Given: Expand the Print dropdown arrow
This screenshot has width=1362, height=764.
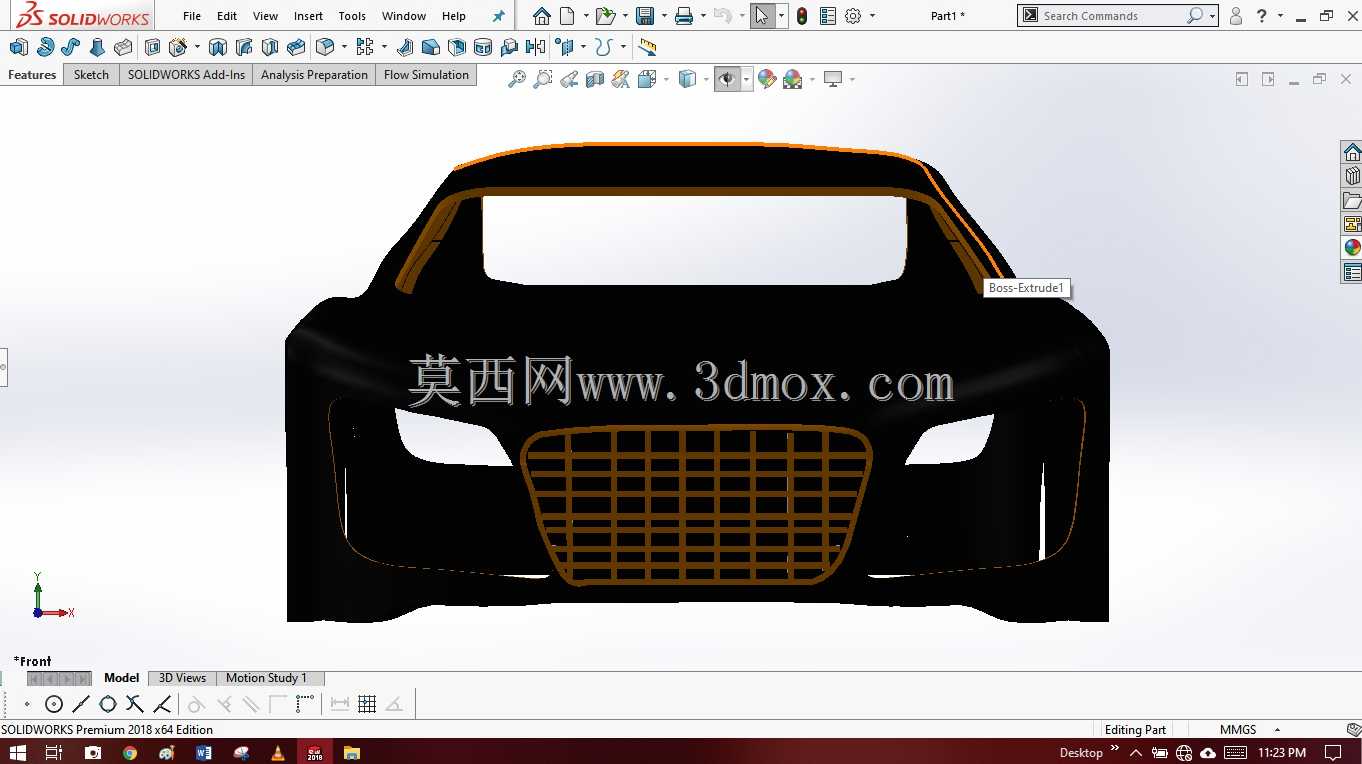Looking at the screenshot, I should 703,16.
